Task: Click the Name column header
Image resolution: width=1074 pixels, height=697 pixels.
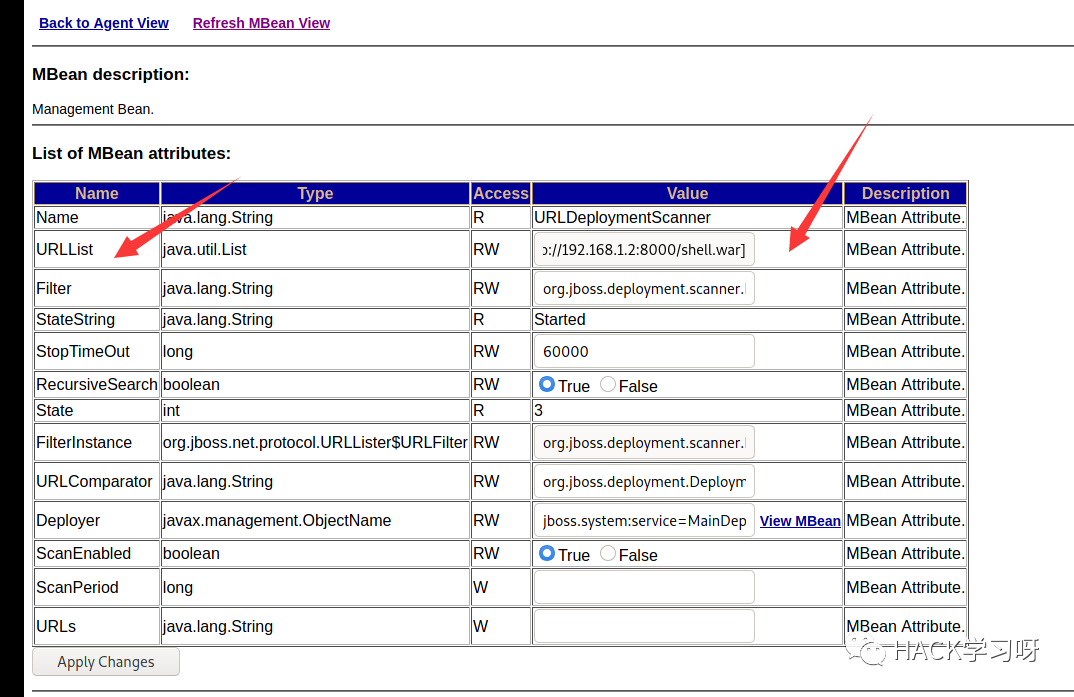Action: coord(97,193)
